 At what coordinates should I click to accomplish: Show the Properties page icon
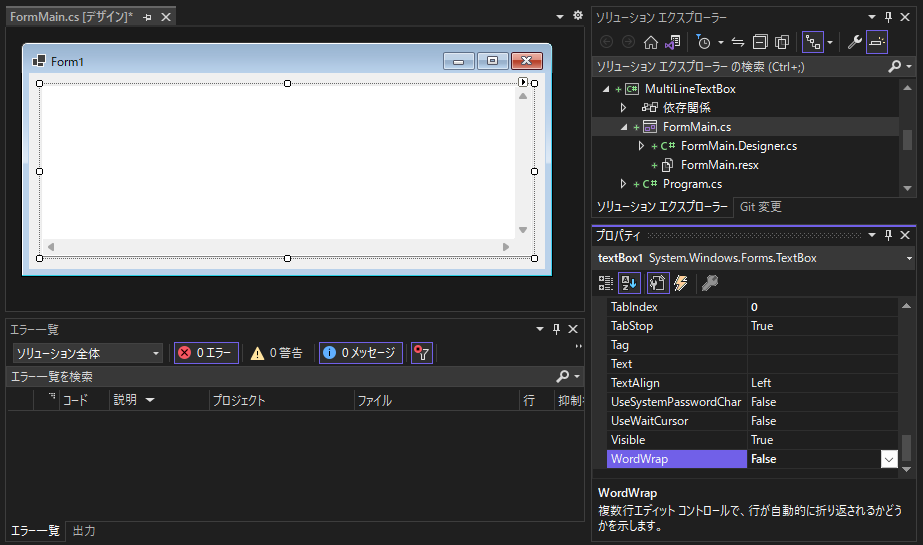(658, 283)
